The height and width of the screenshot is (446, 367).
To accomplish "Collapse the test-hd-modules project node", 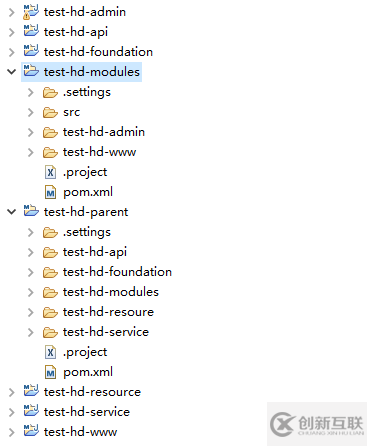I will tap(12, 72).
